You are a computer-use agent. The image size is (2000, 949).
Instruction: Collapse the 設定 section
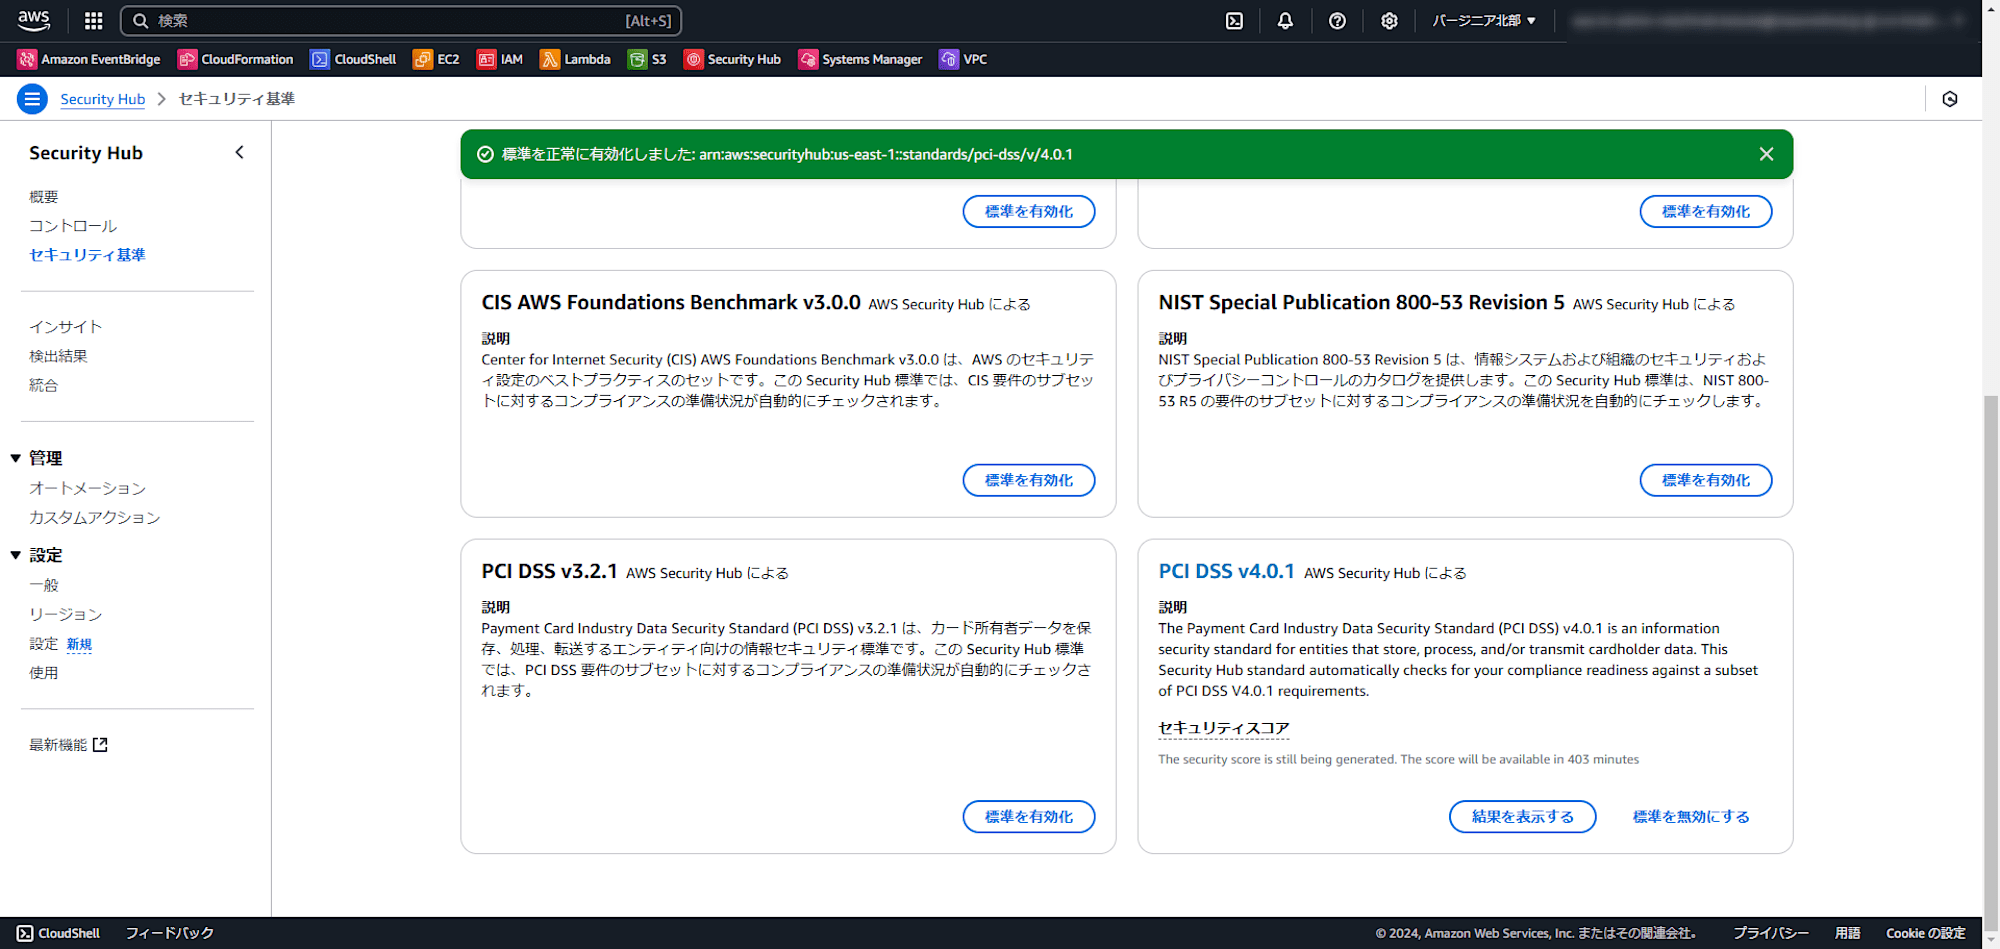[16, 555]
